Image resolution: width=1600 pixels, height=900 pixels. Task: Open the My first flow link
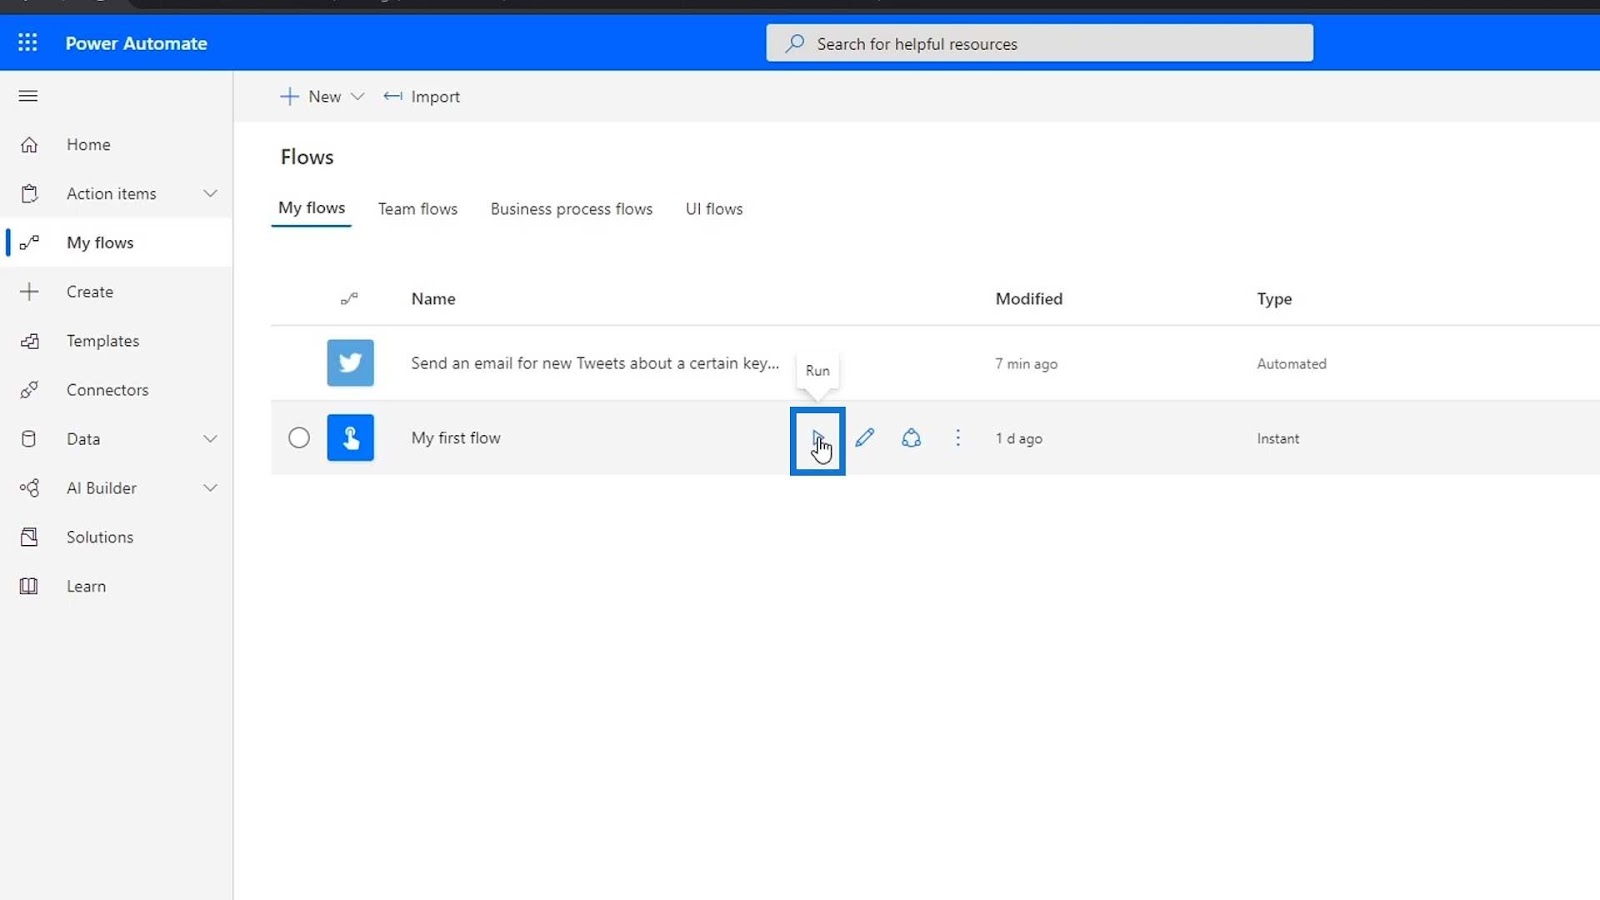click(456, 438)
